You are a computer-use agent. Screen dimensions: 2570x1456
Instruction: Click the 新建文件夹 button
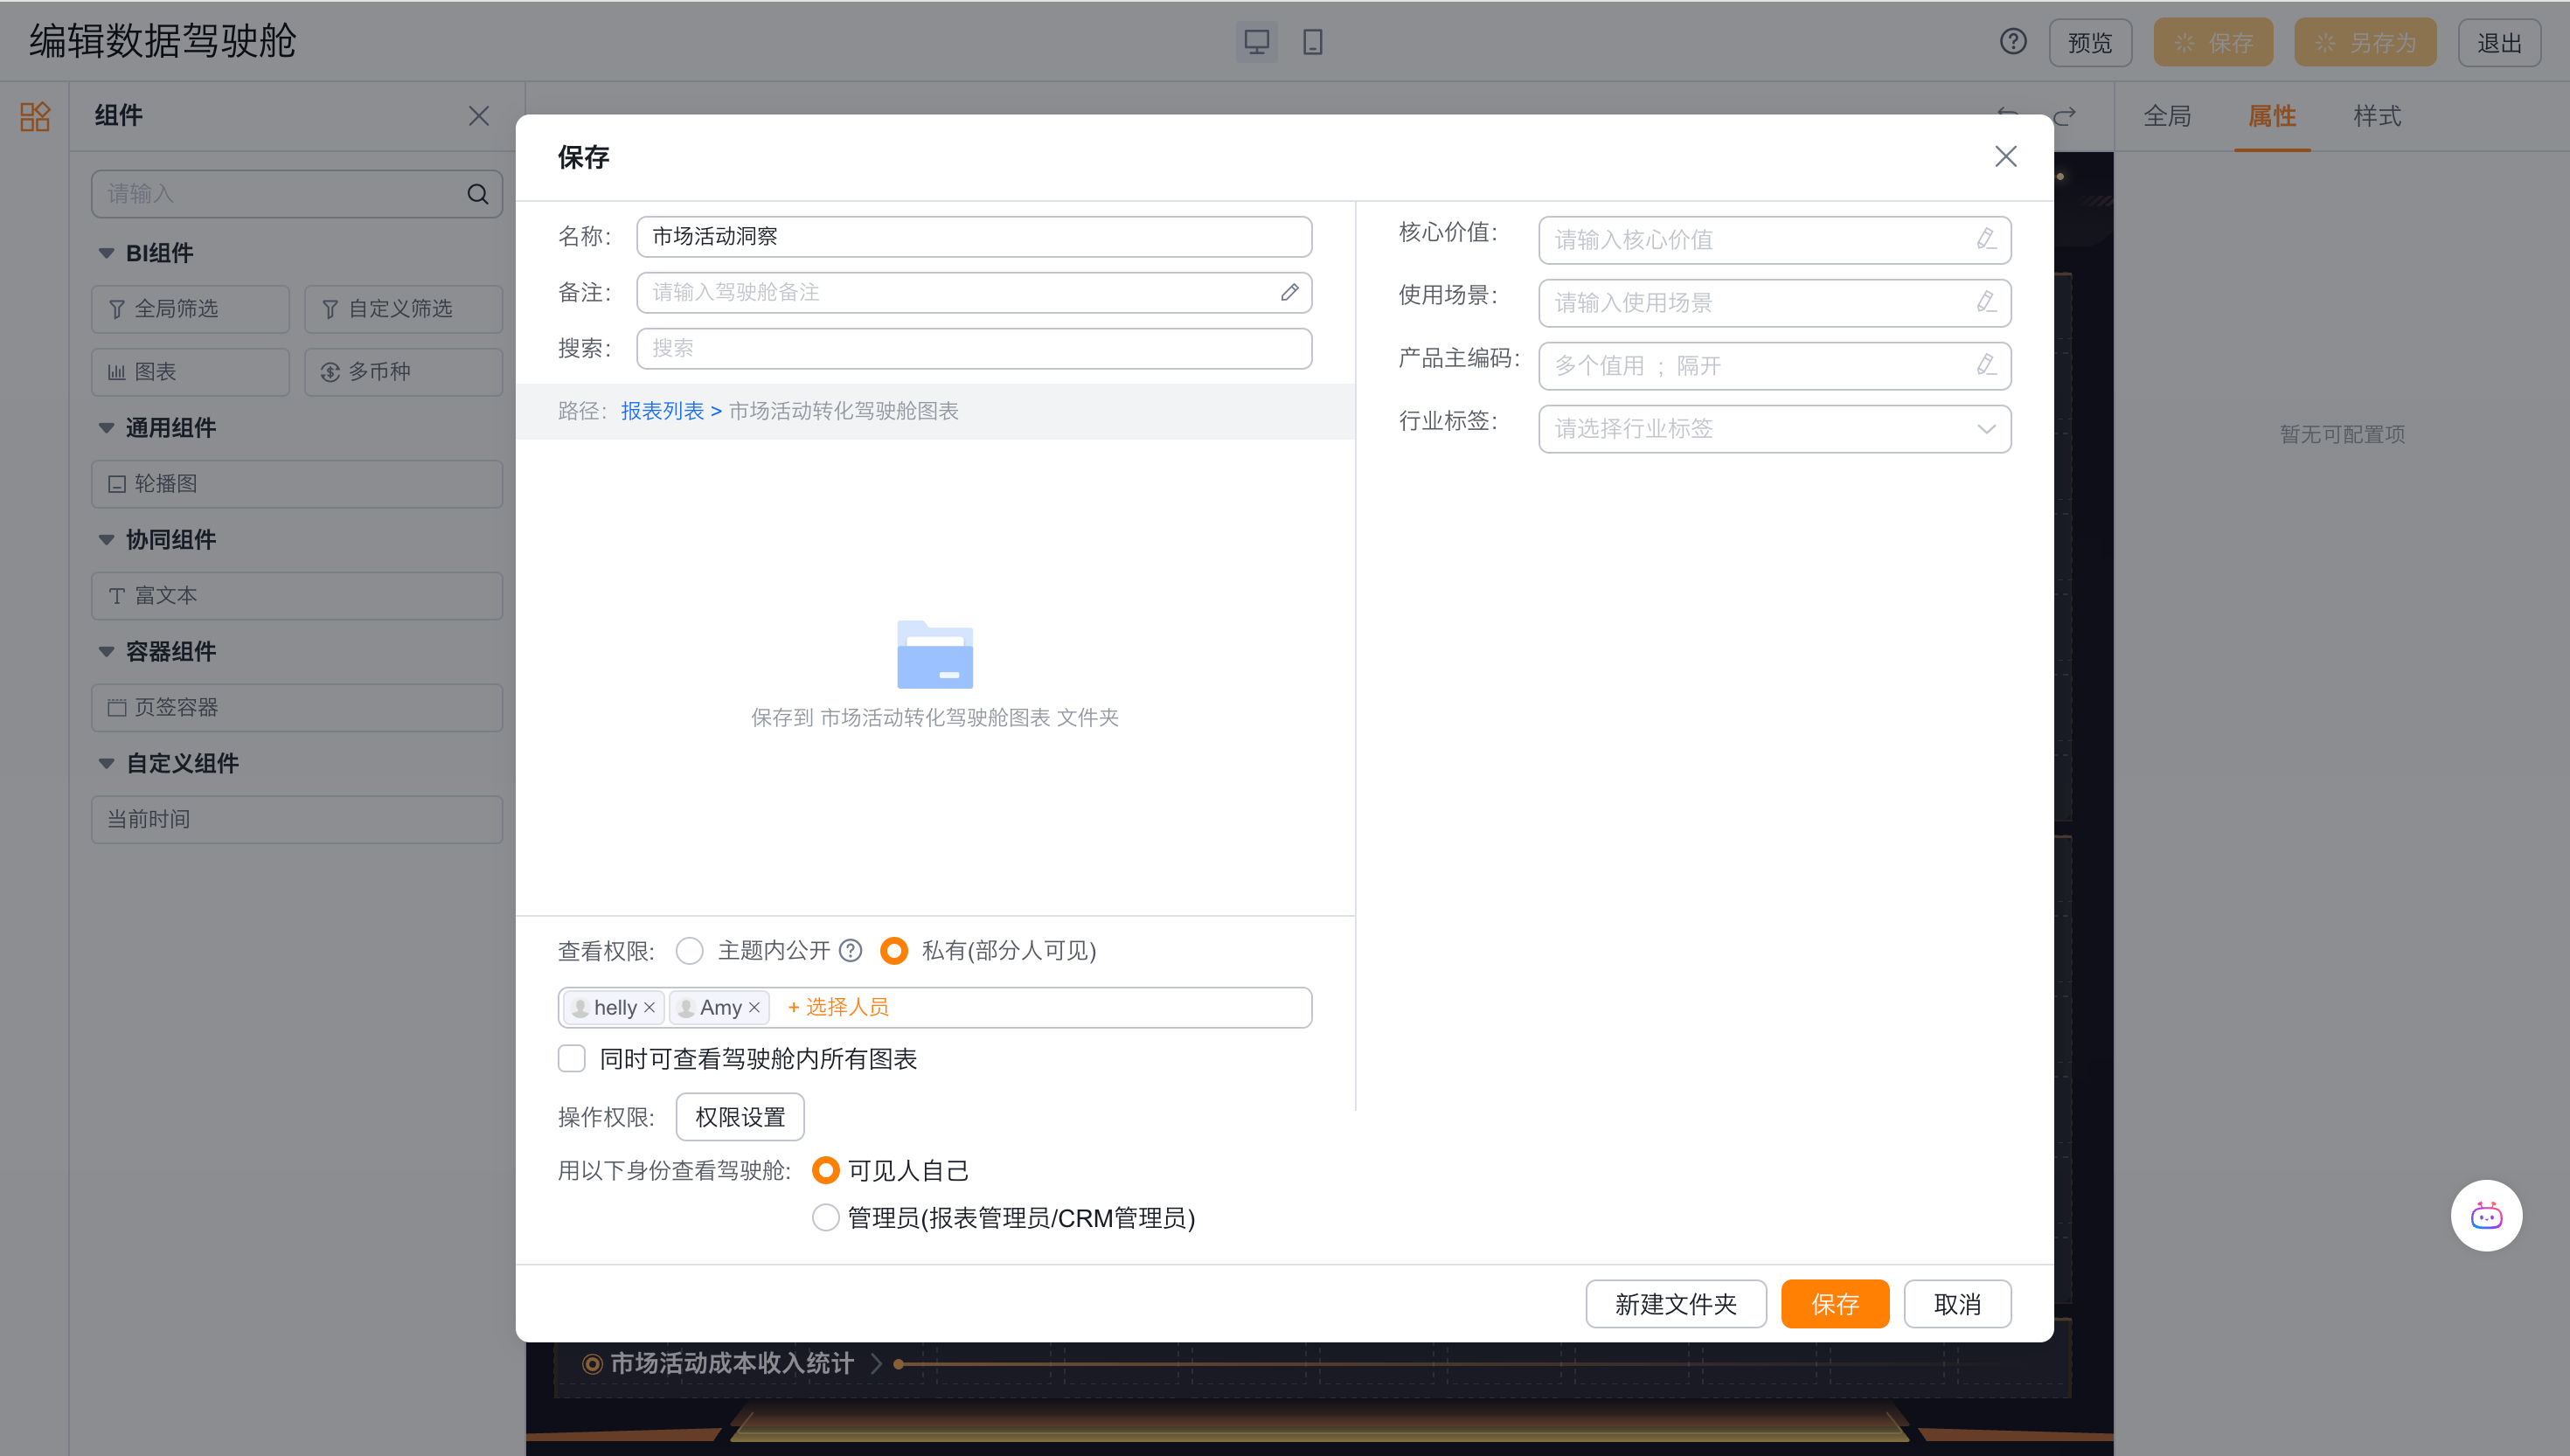(x=1675, y=1304)
